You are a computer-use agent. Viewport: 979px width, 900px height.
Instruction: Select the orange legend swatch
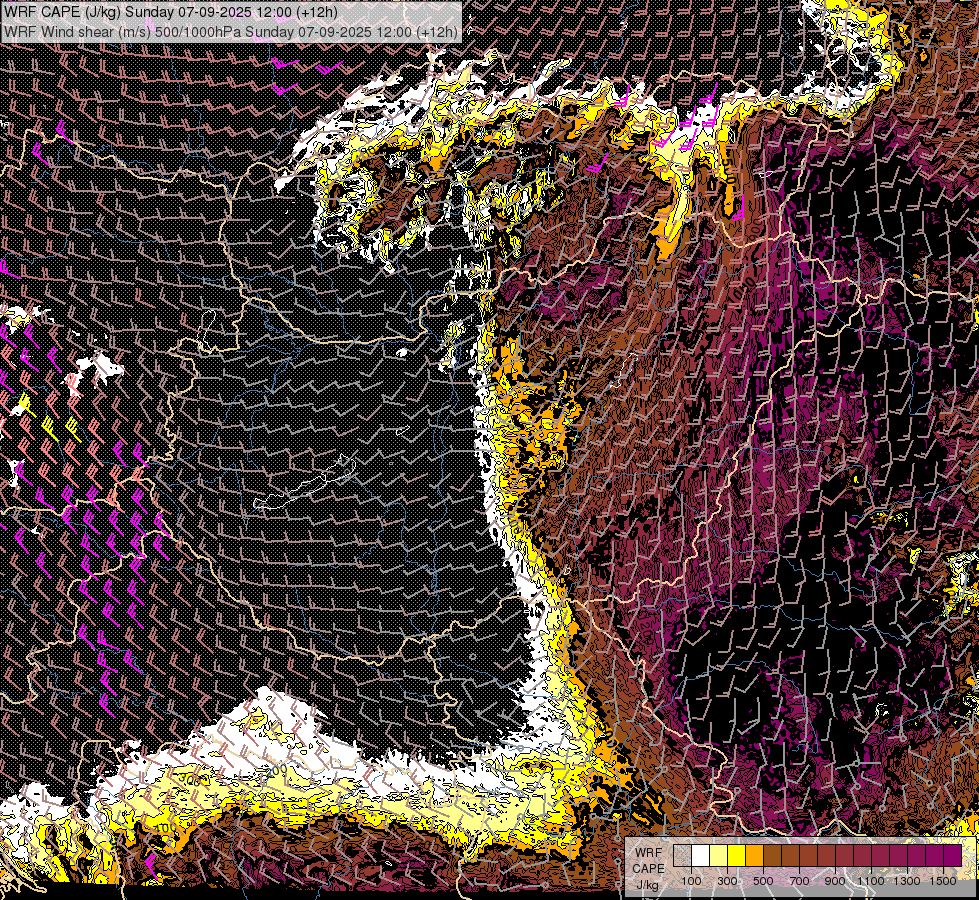(754, 855)
